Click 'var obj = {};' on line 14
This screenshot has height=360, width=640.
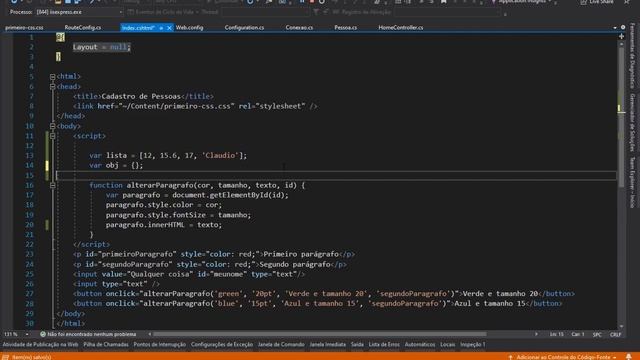tap(116, 165)
